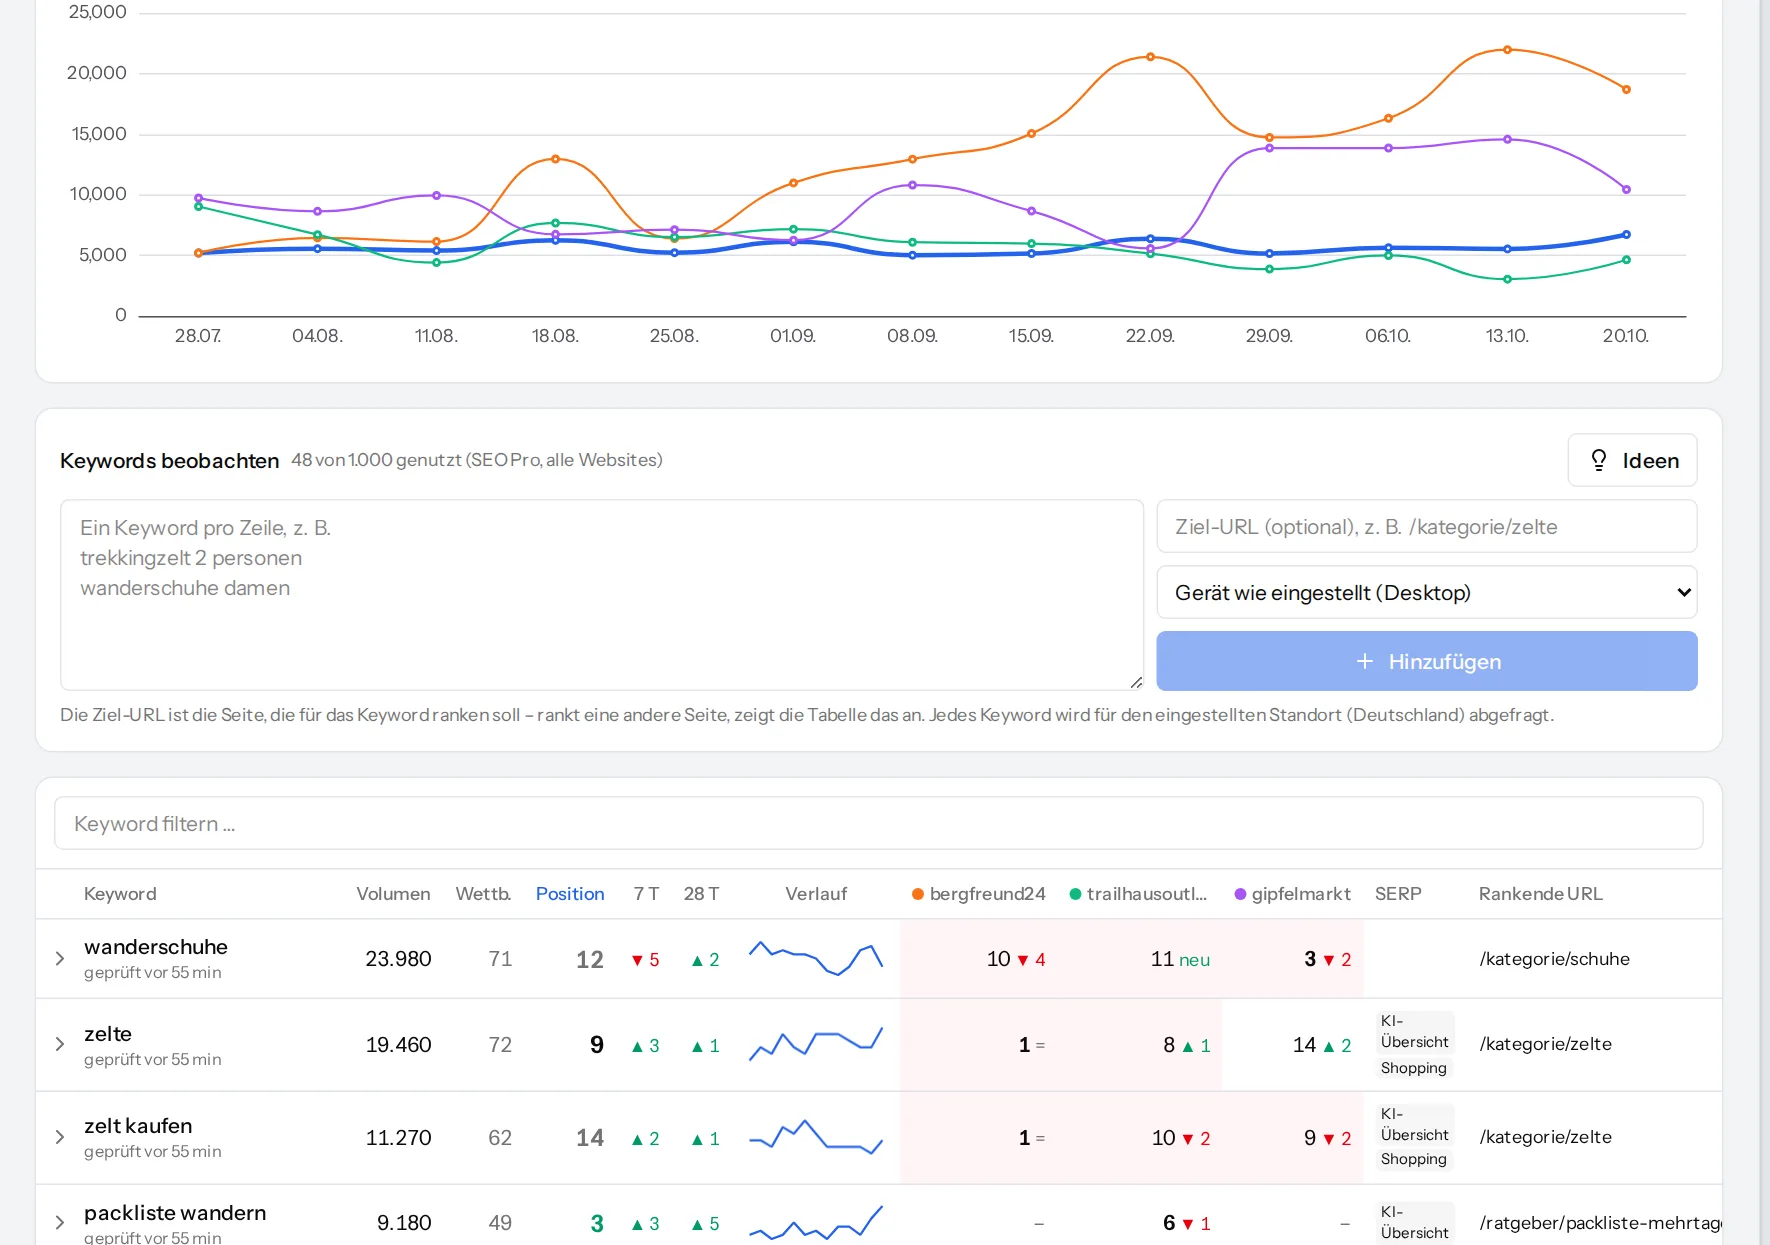This screenshot has width=1770, height=1245.
Task: Click the purple data point at 08.09.
Action: (x=912, y=185)
